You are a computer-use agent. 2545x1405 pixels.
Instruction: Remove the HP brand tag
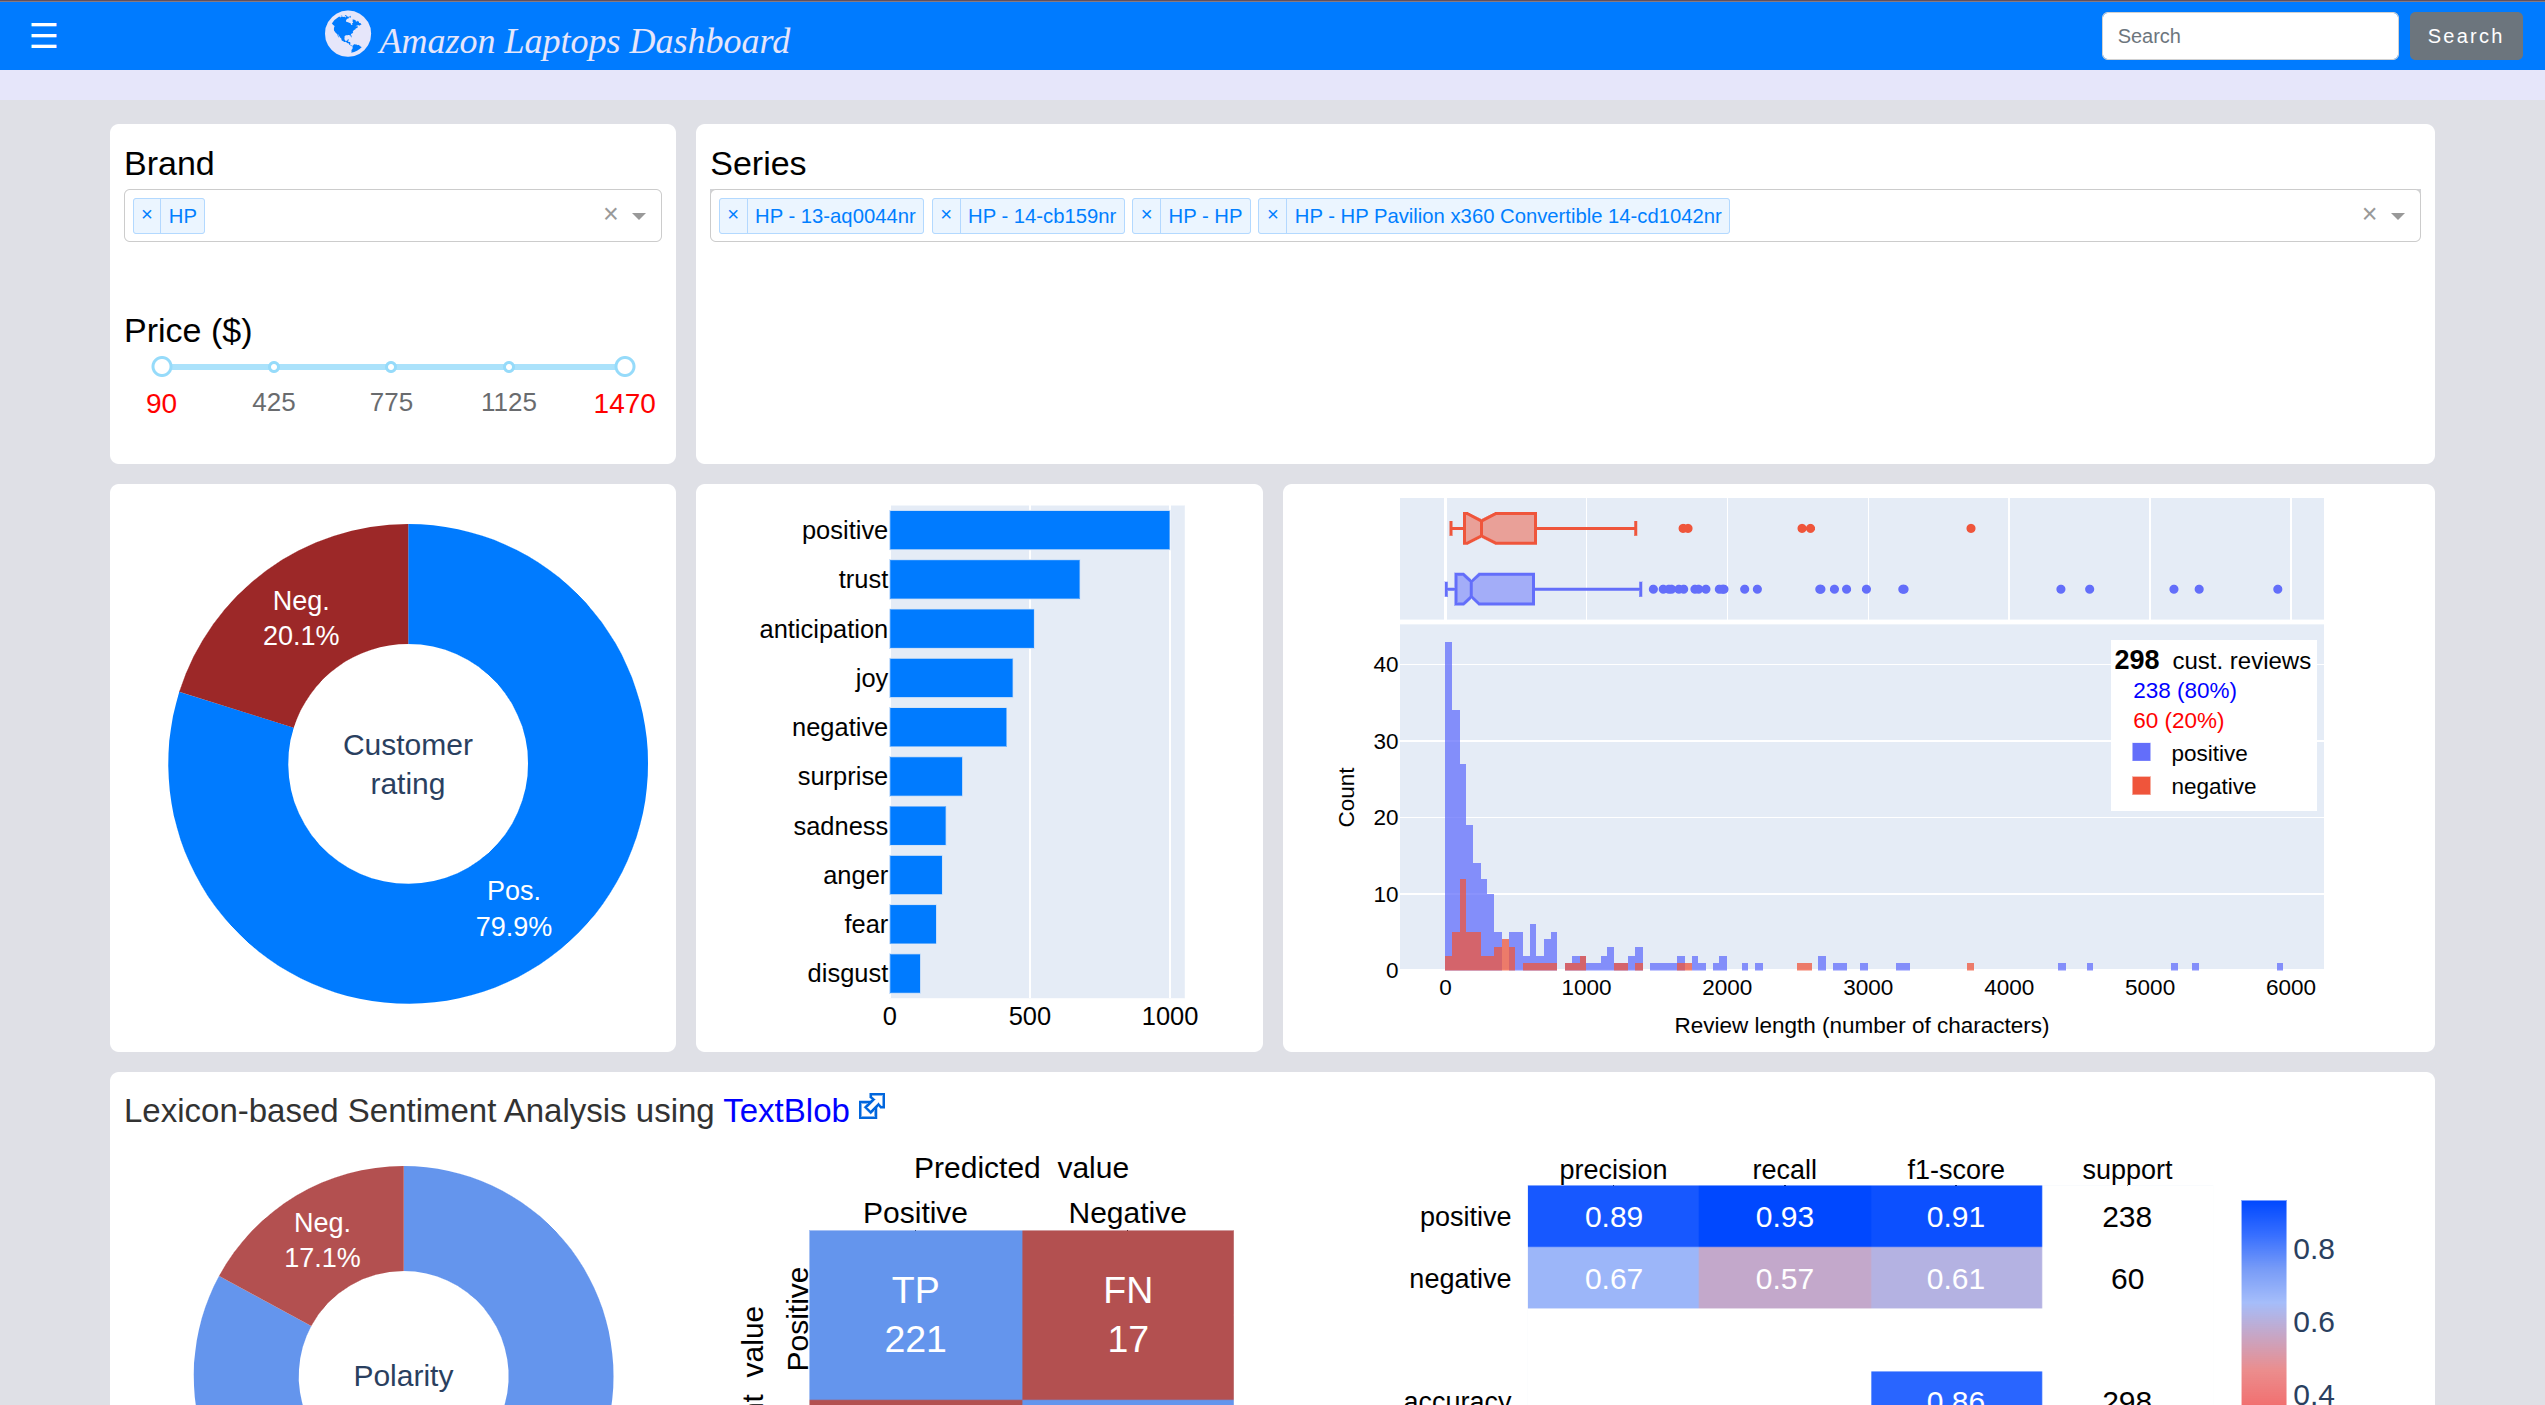click(x=147, y=215)
